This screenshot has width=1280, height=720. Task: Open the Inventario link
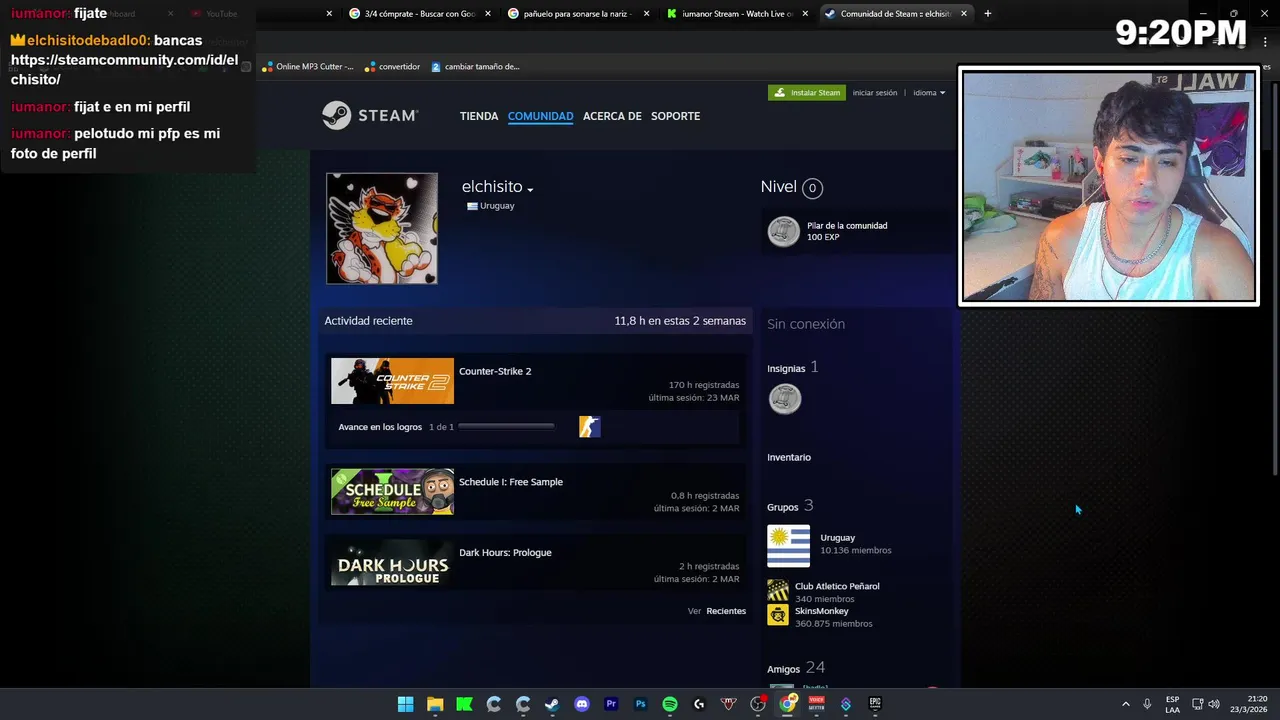pos(789,457)
